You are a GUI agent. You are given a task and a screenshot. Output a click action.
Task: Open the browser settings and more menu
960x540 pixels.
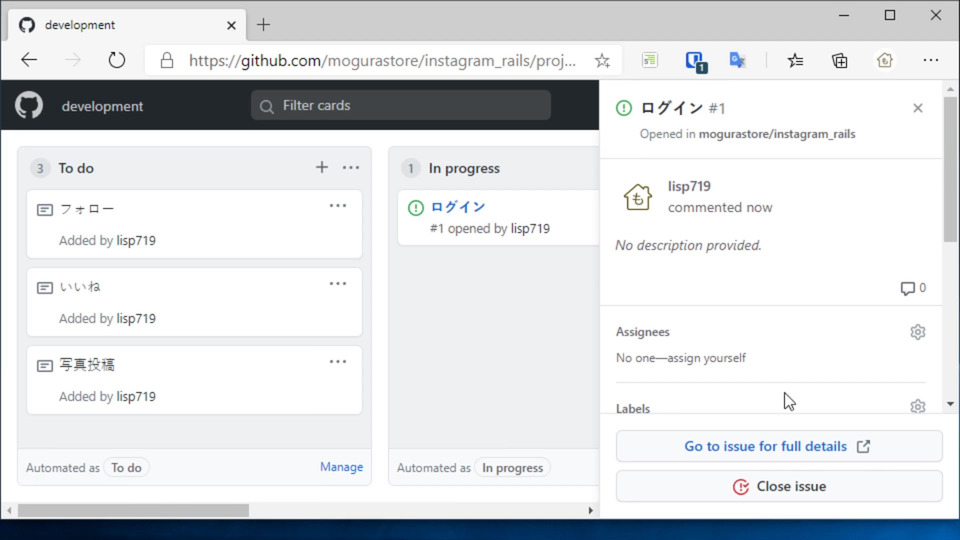point(931,60)
